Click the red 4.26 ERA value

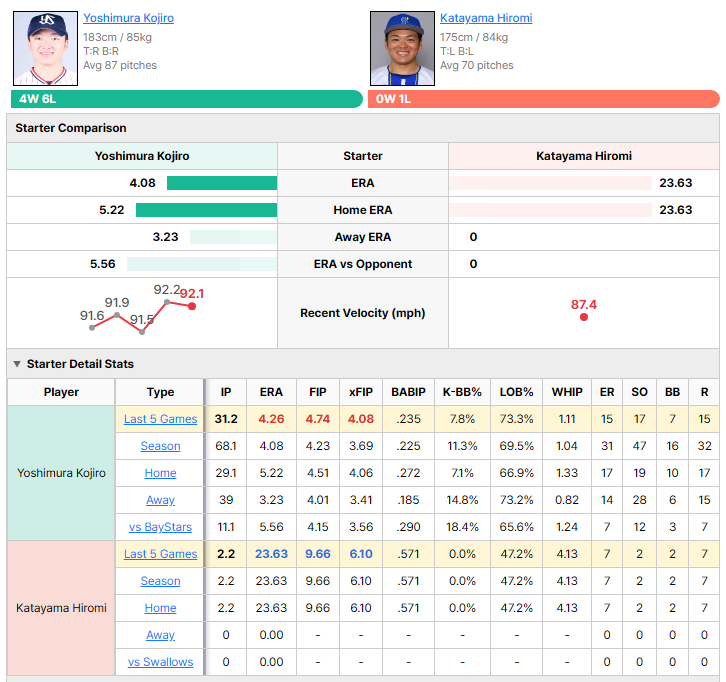point(271,419)
